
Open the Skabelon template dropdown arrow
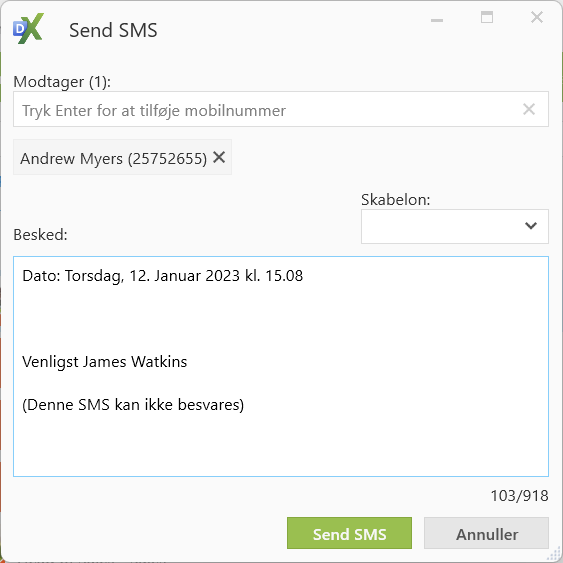531,226
